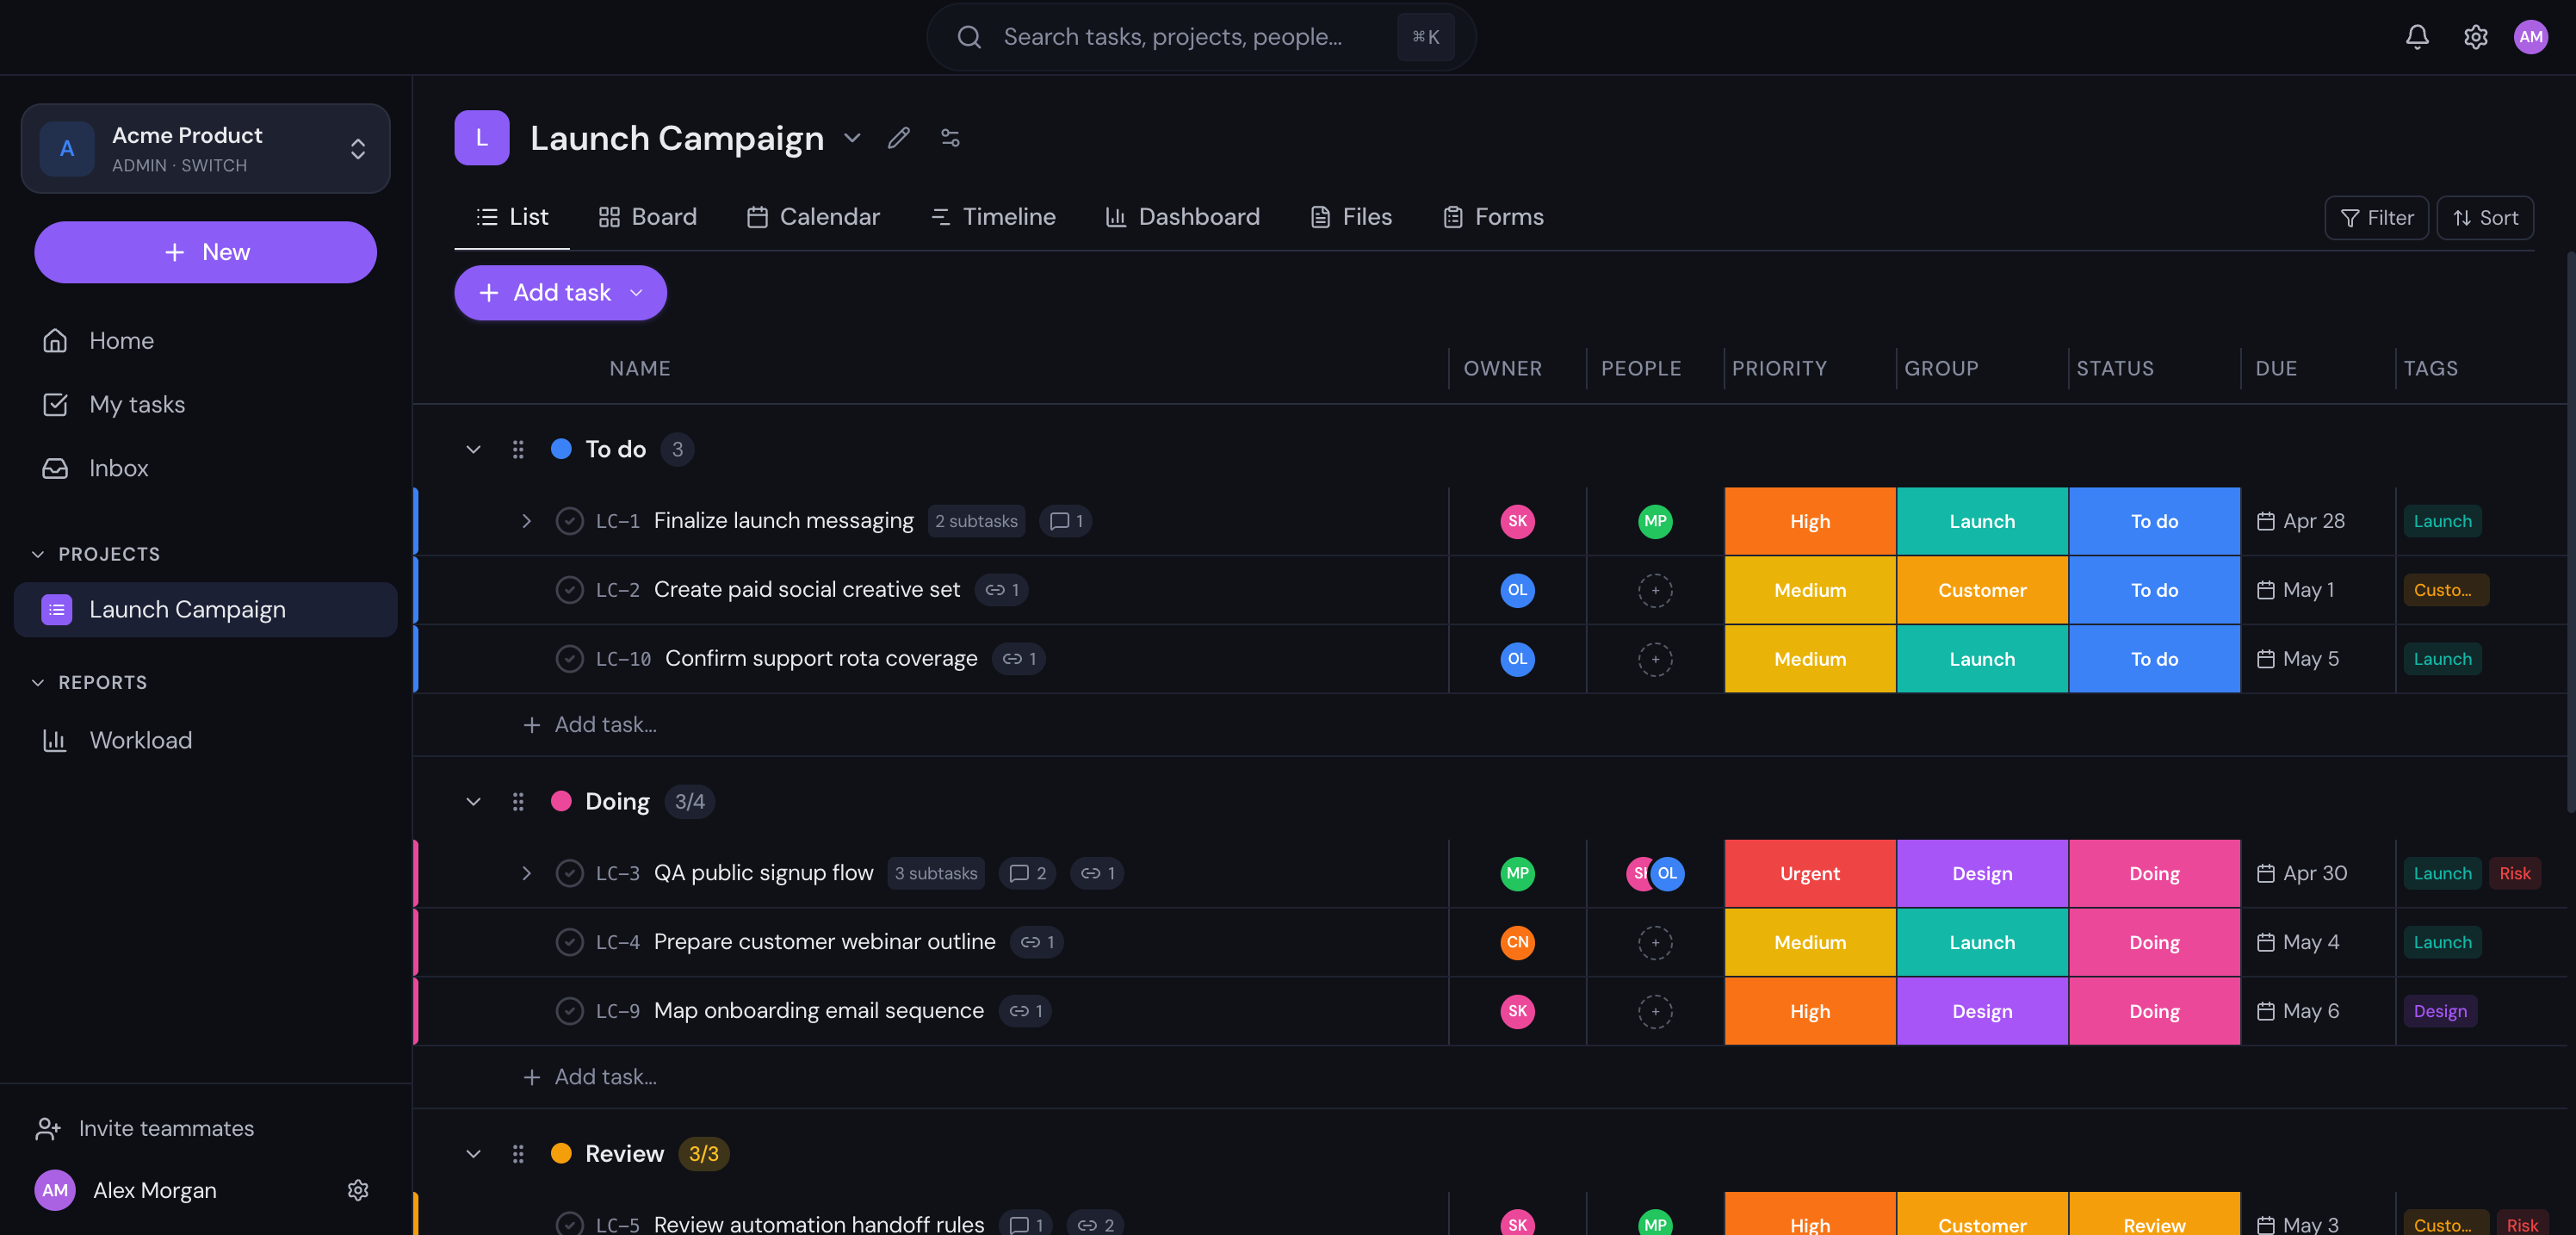This screenshot has width=2576, height=1235.
Task: Open settings gear in top bar
Action: [2475, 37]
